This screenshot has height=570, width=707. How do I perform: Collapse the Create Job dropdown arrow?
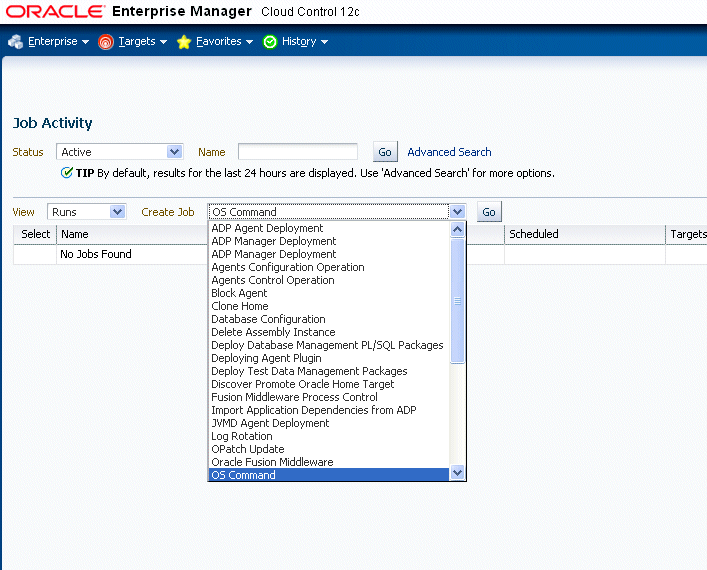point(457,211)
